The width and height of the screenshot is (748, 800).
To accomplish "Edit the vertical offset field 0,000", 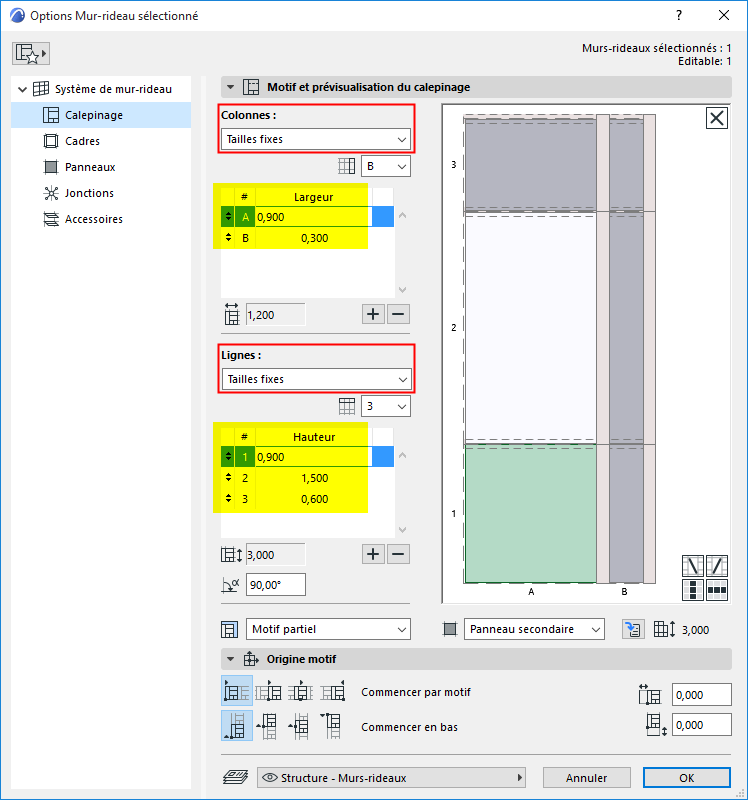I will click(702, 725).
